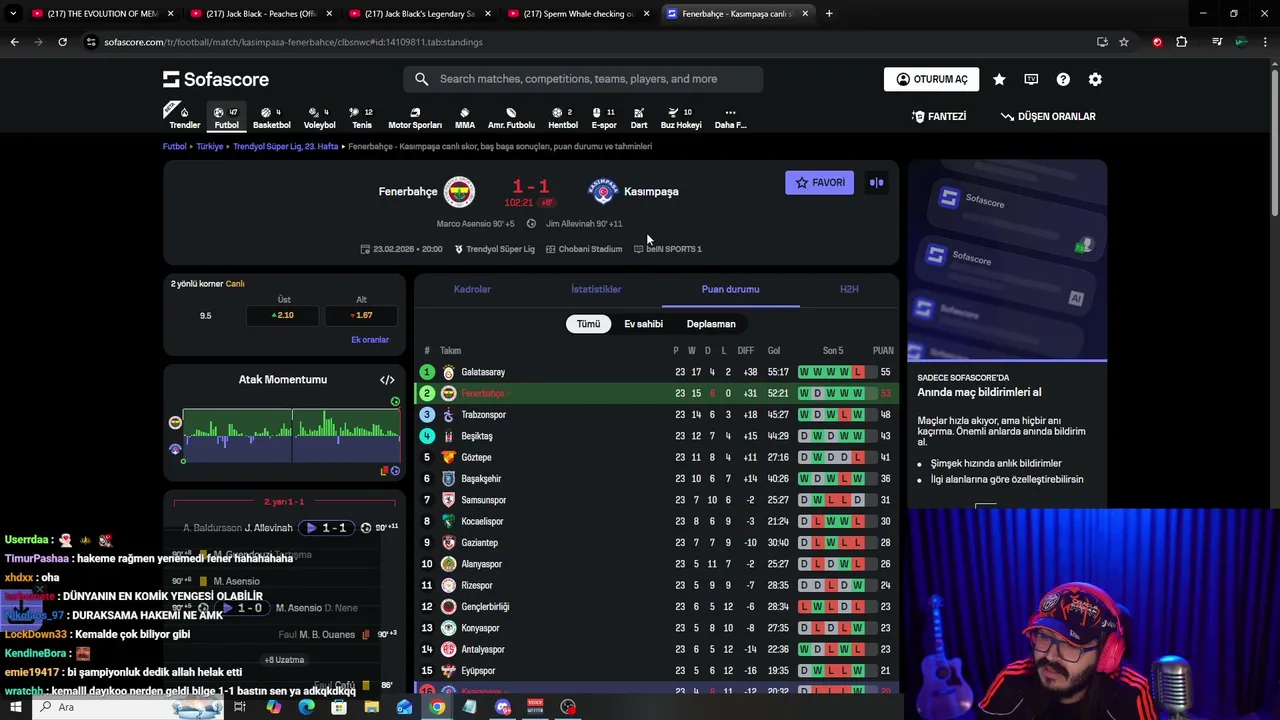This screenshot has height=720, width=1280.
Task: Click the Alt 1.67 odds box
Action: (x=361, y=315)
